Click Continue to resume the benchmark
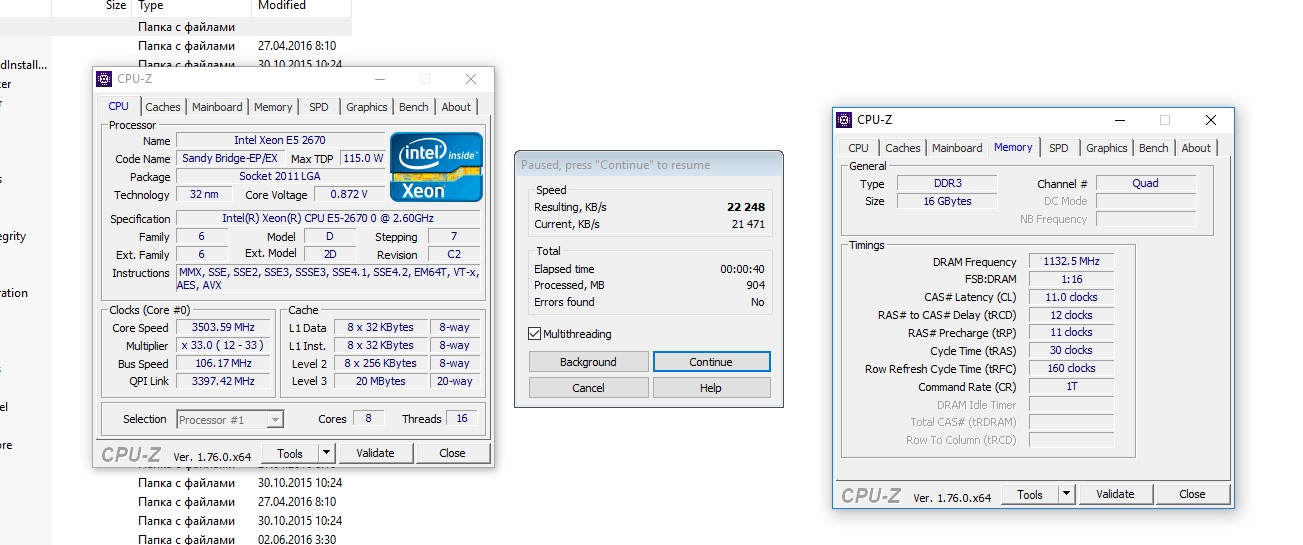 [x=711, y=362]
